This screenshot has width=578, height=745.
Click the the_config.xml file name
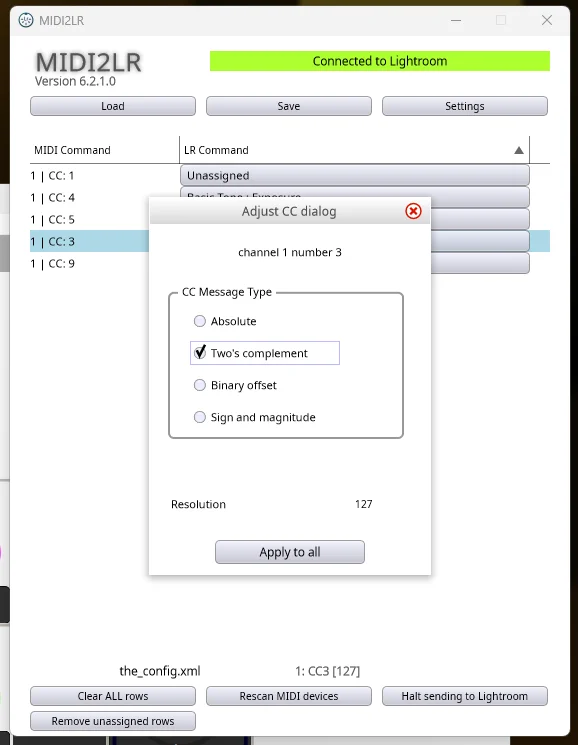pos(160,671)
